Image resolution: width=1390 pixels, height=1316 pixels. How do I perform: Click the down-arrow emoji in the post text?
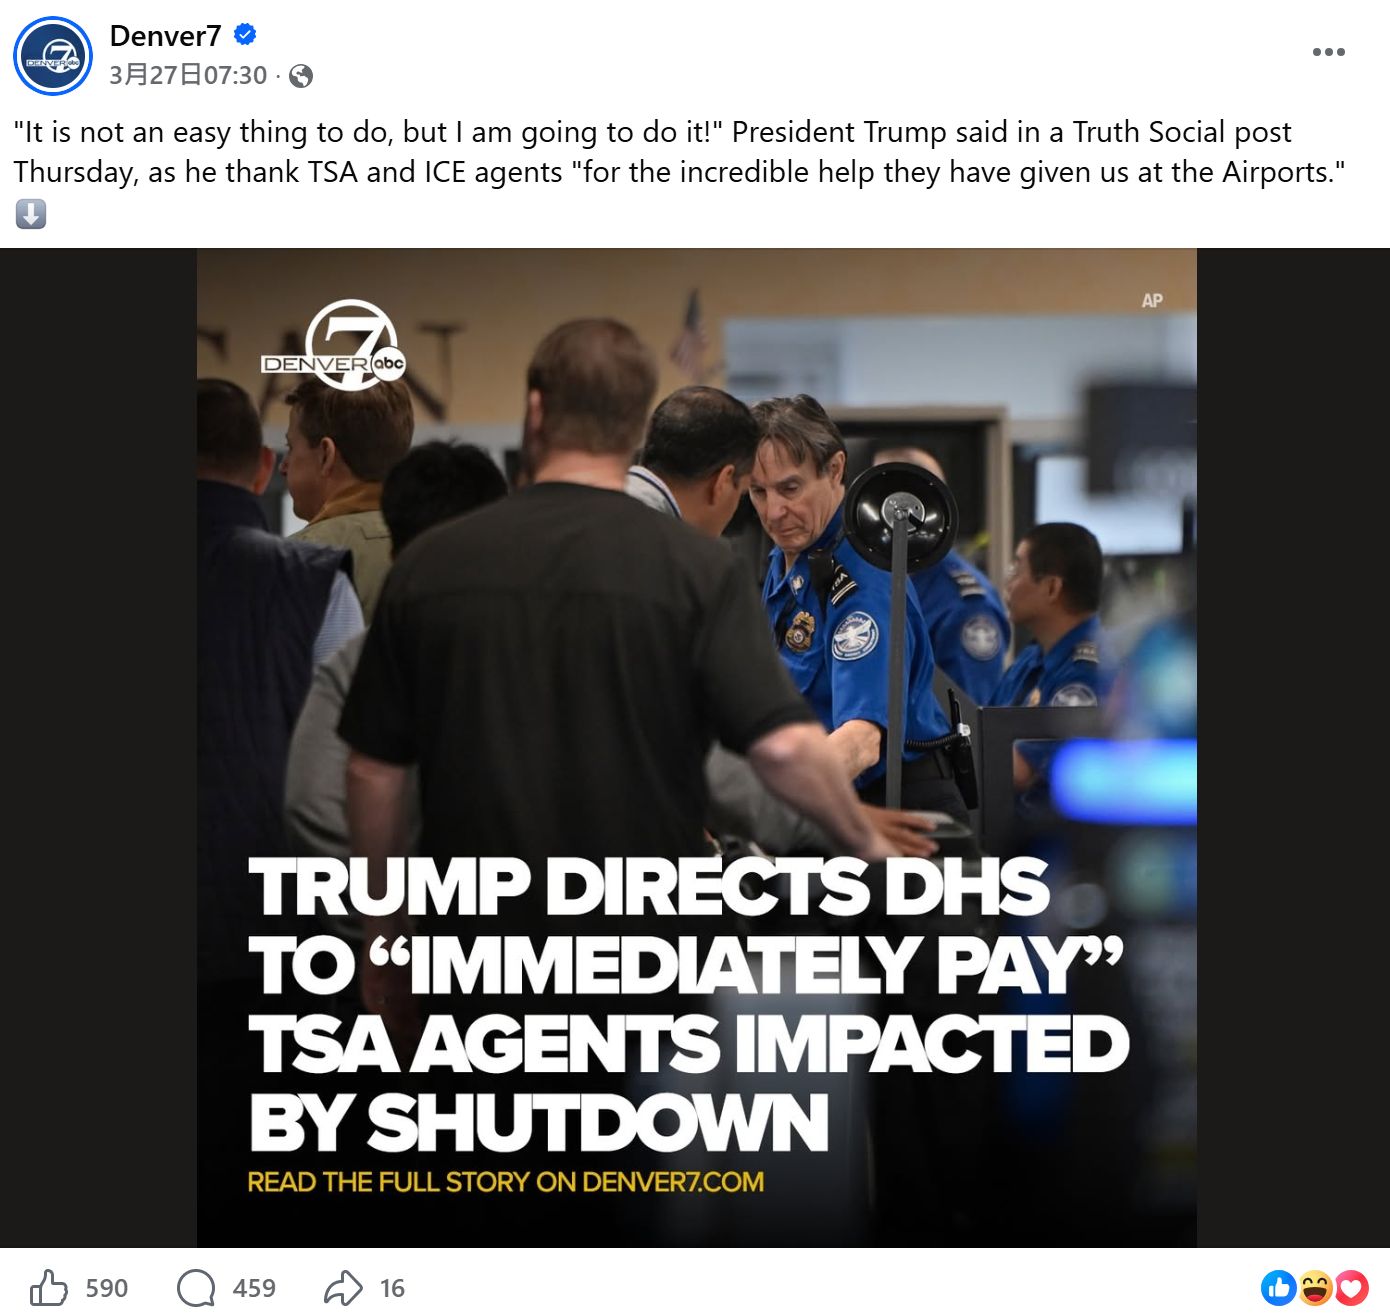click(31, 214)
